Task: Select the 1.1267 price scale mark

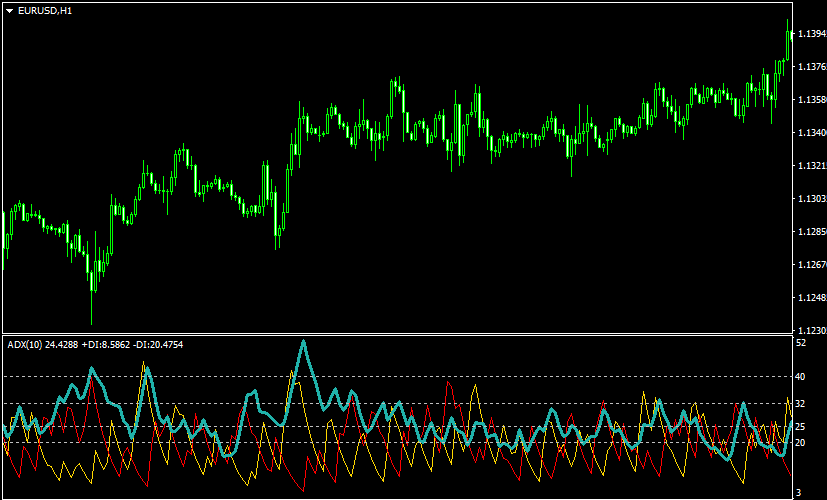Action: point(811,265)
